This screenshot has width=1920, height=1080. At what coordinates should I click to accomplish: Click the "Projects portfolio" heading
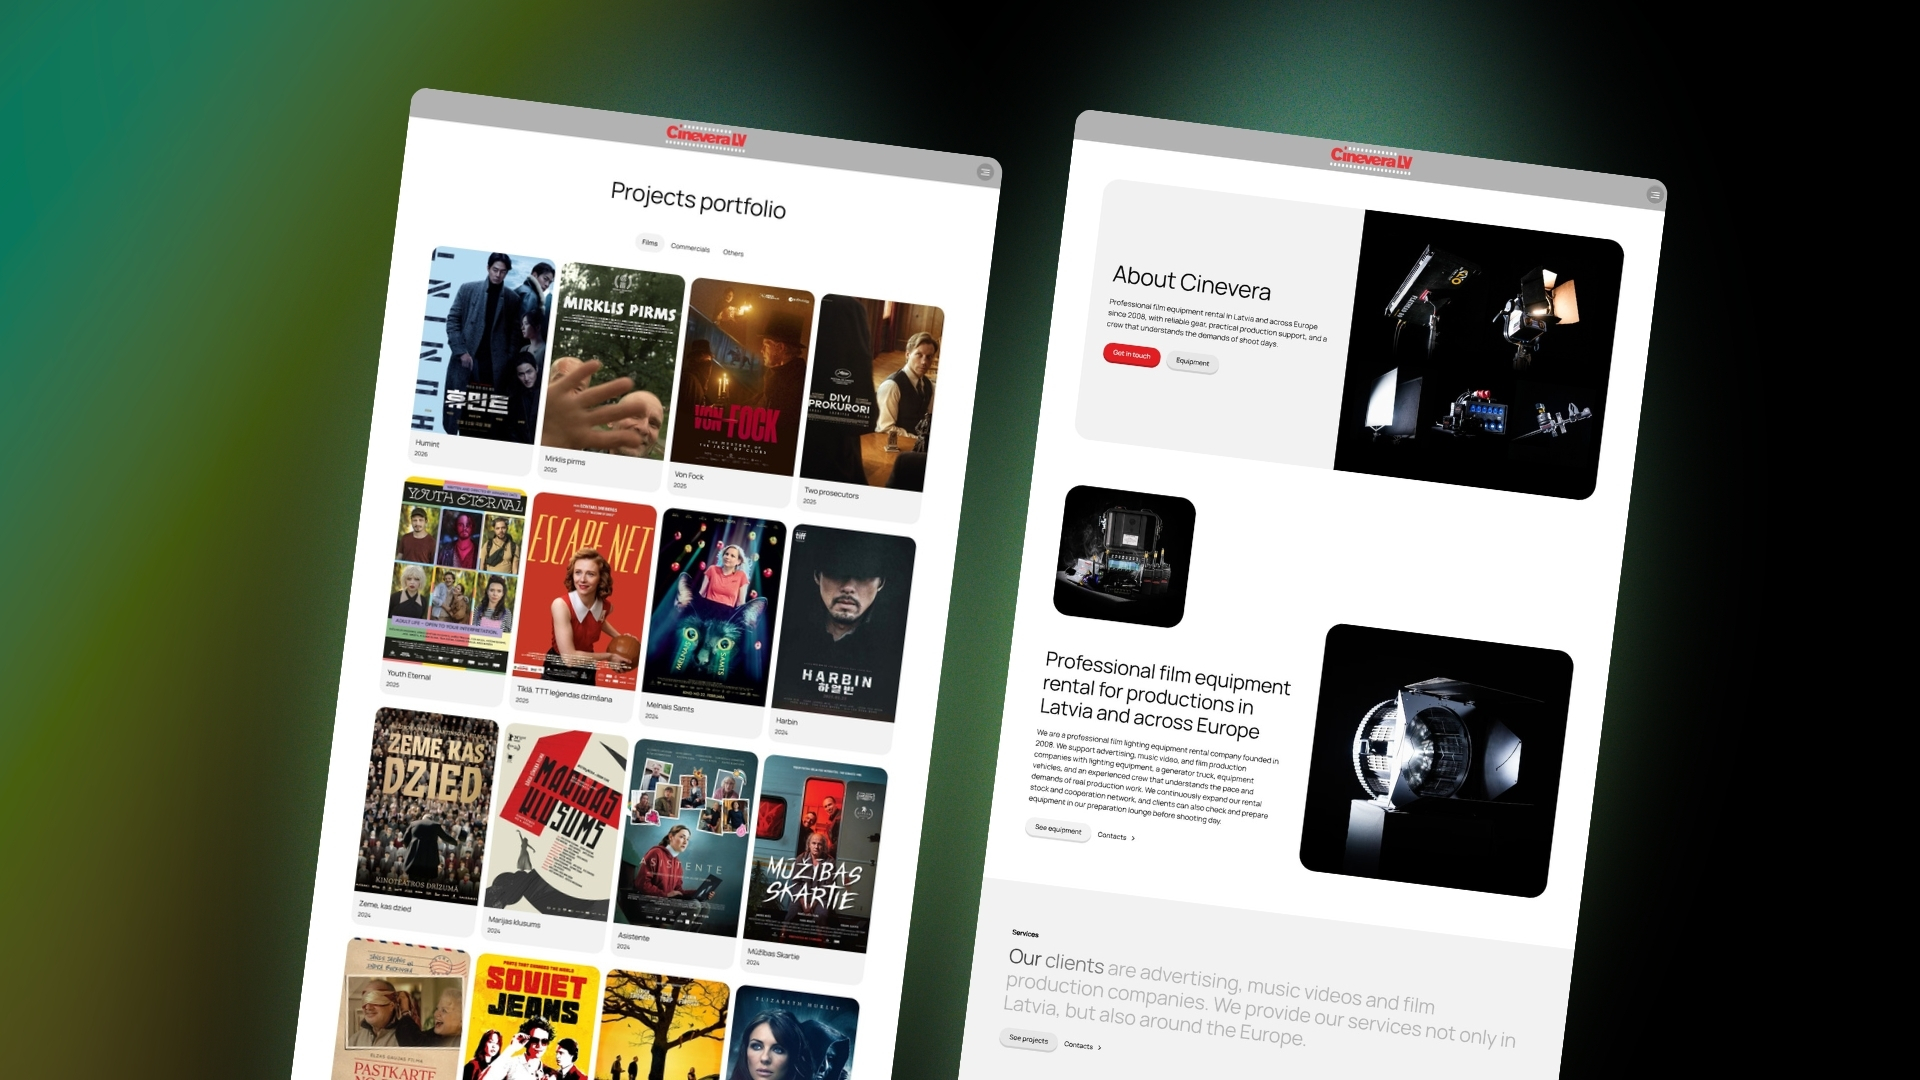698,200
